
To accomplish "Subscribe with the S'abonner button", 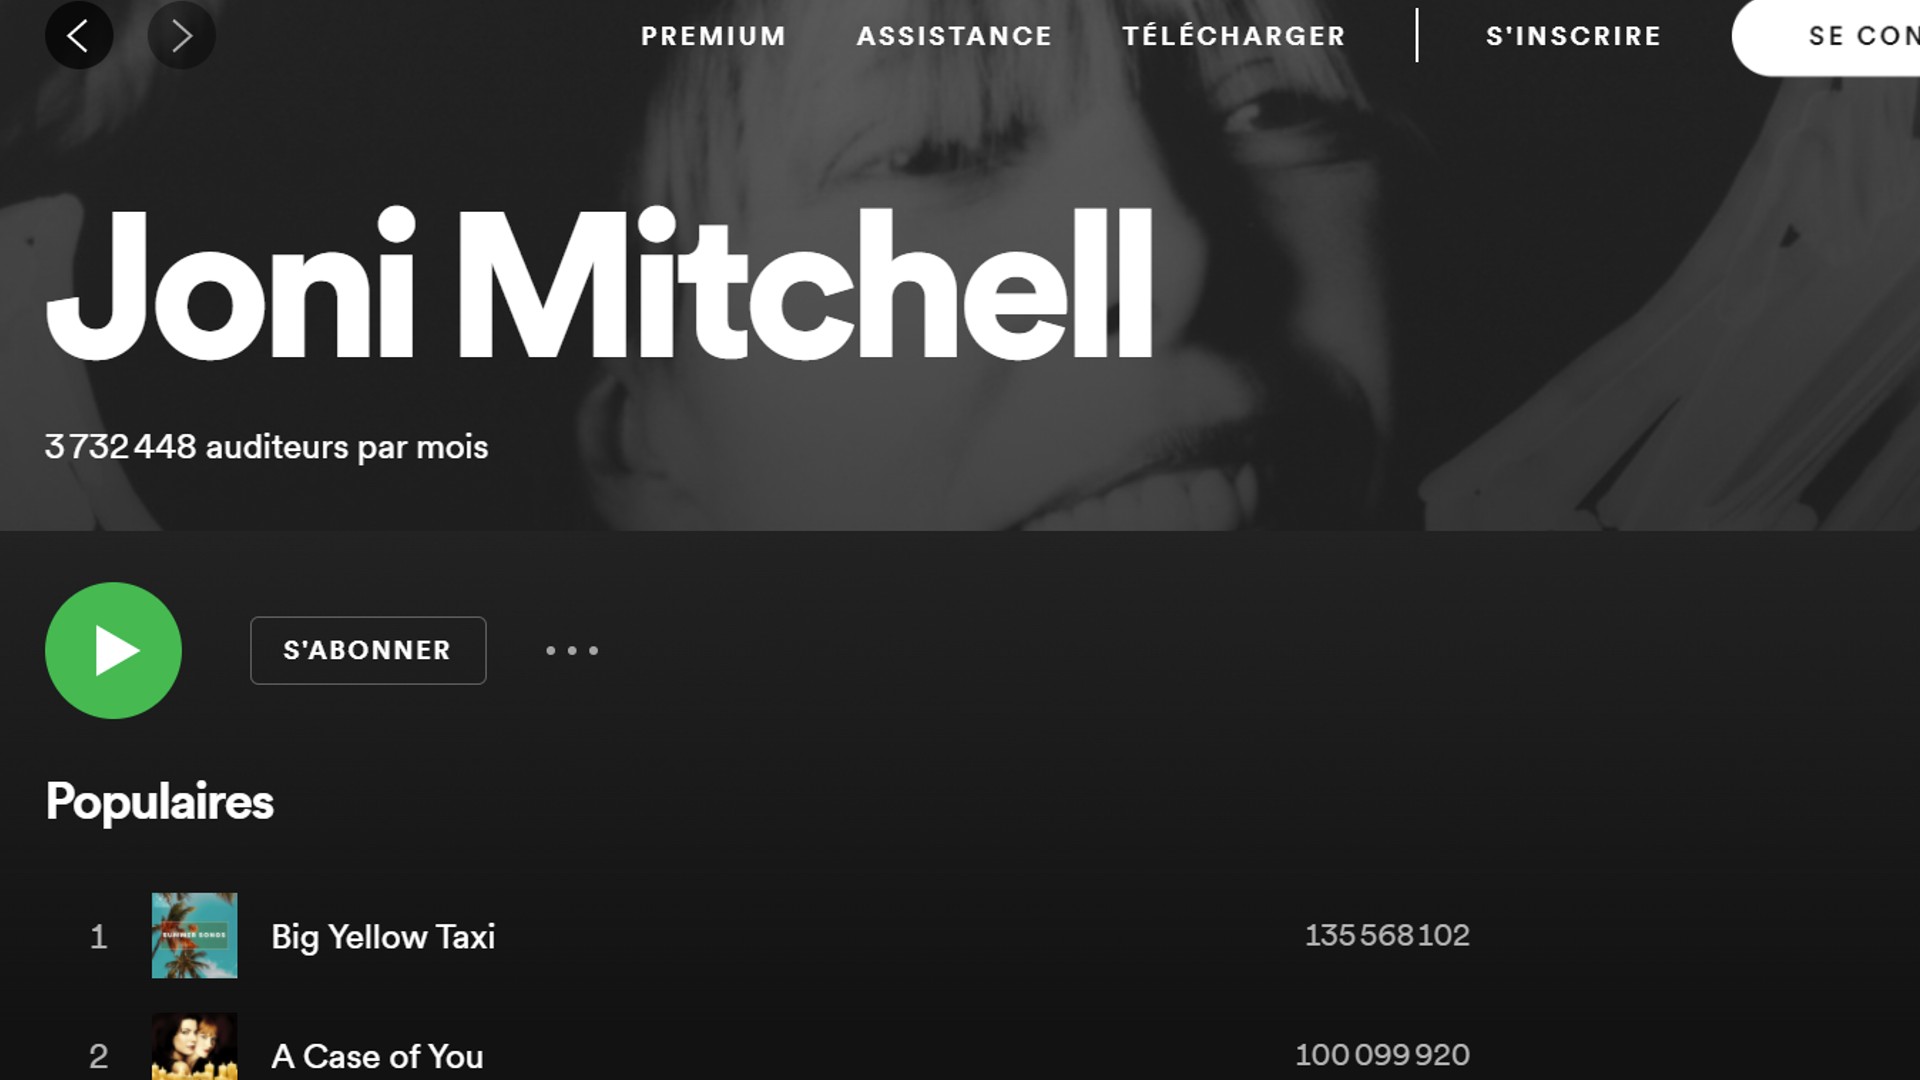I will tap(368, 650).
